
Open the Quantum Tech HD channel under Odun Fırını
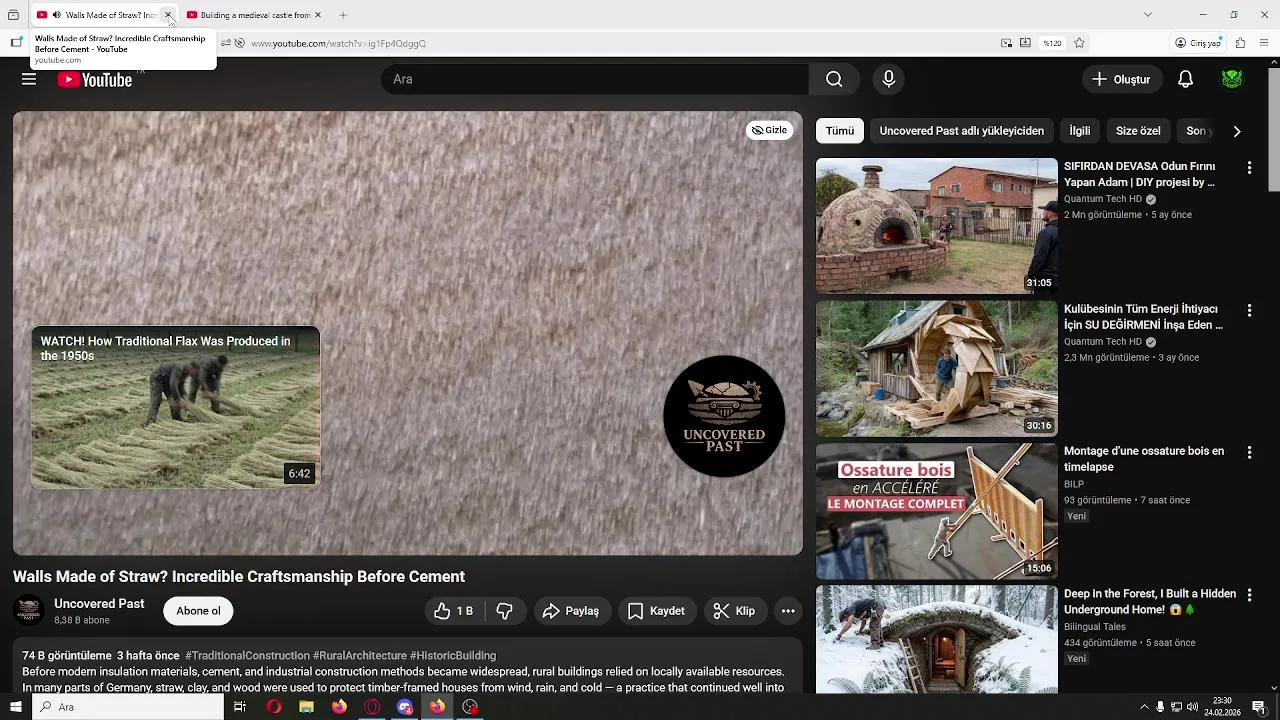point(1103,199)
